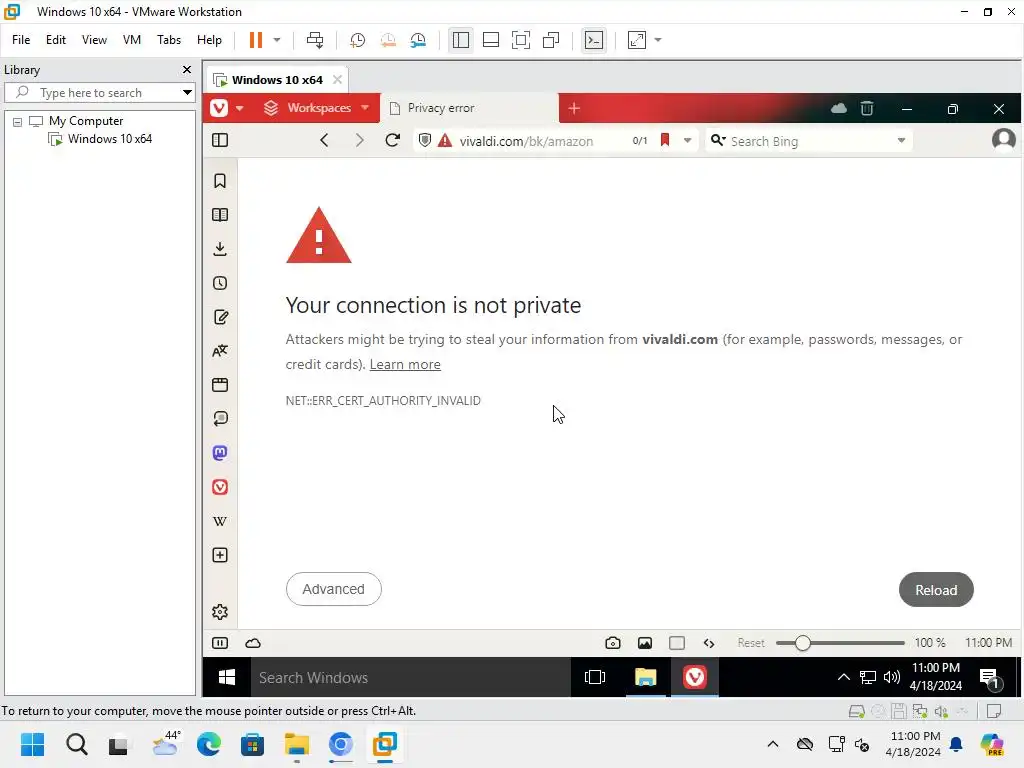Toggle image loading in status bar

(645, 643)
